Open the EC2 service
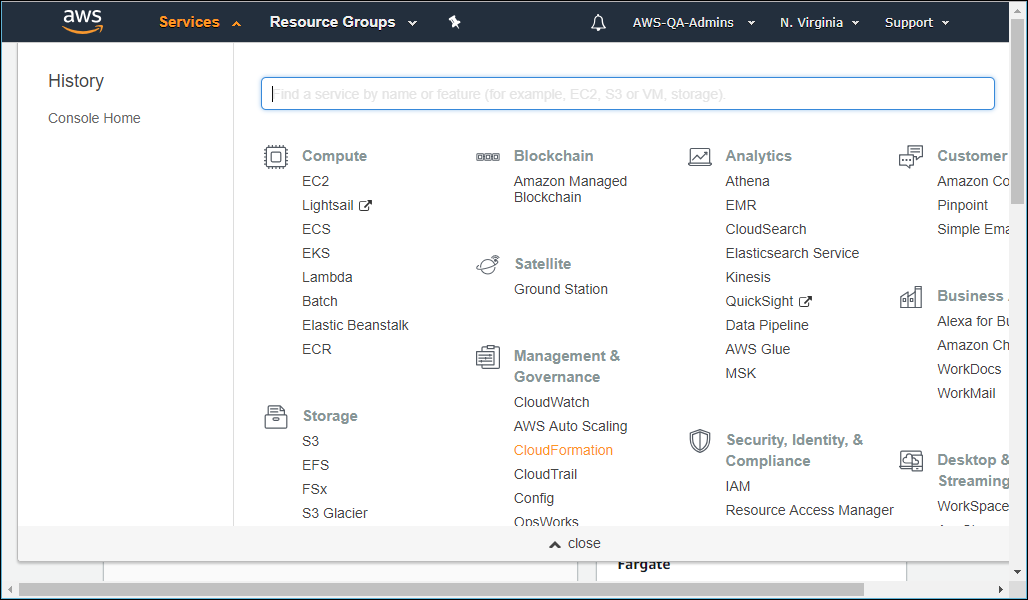Screen dimensions: 1028x600 pos(315,181)
